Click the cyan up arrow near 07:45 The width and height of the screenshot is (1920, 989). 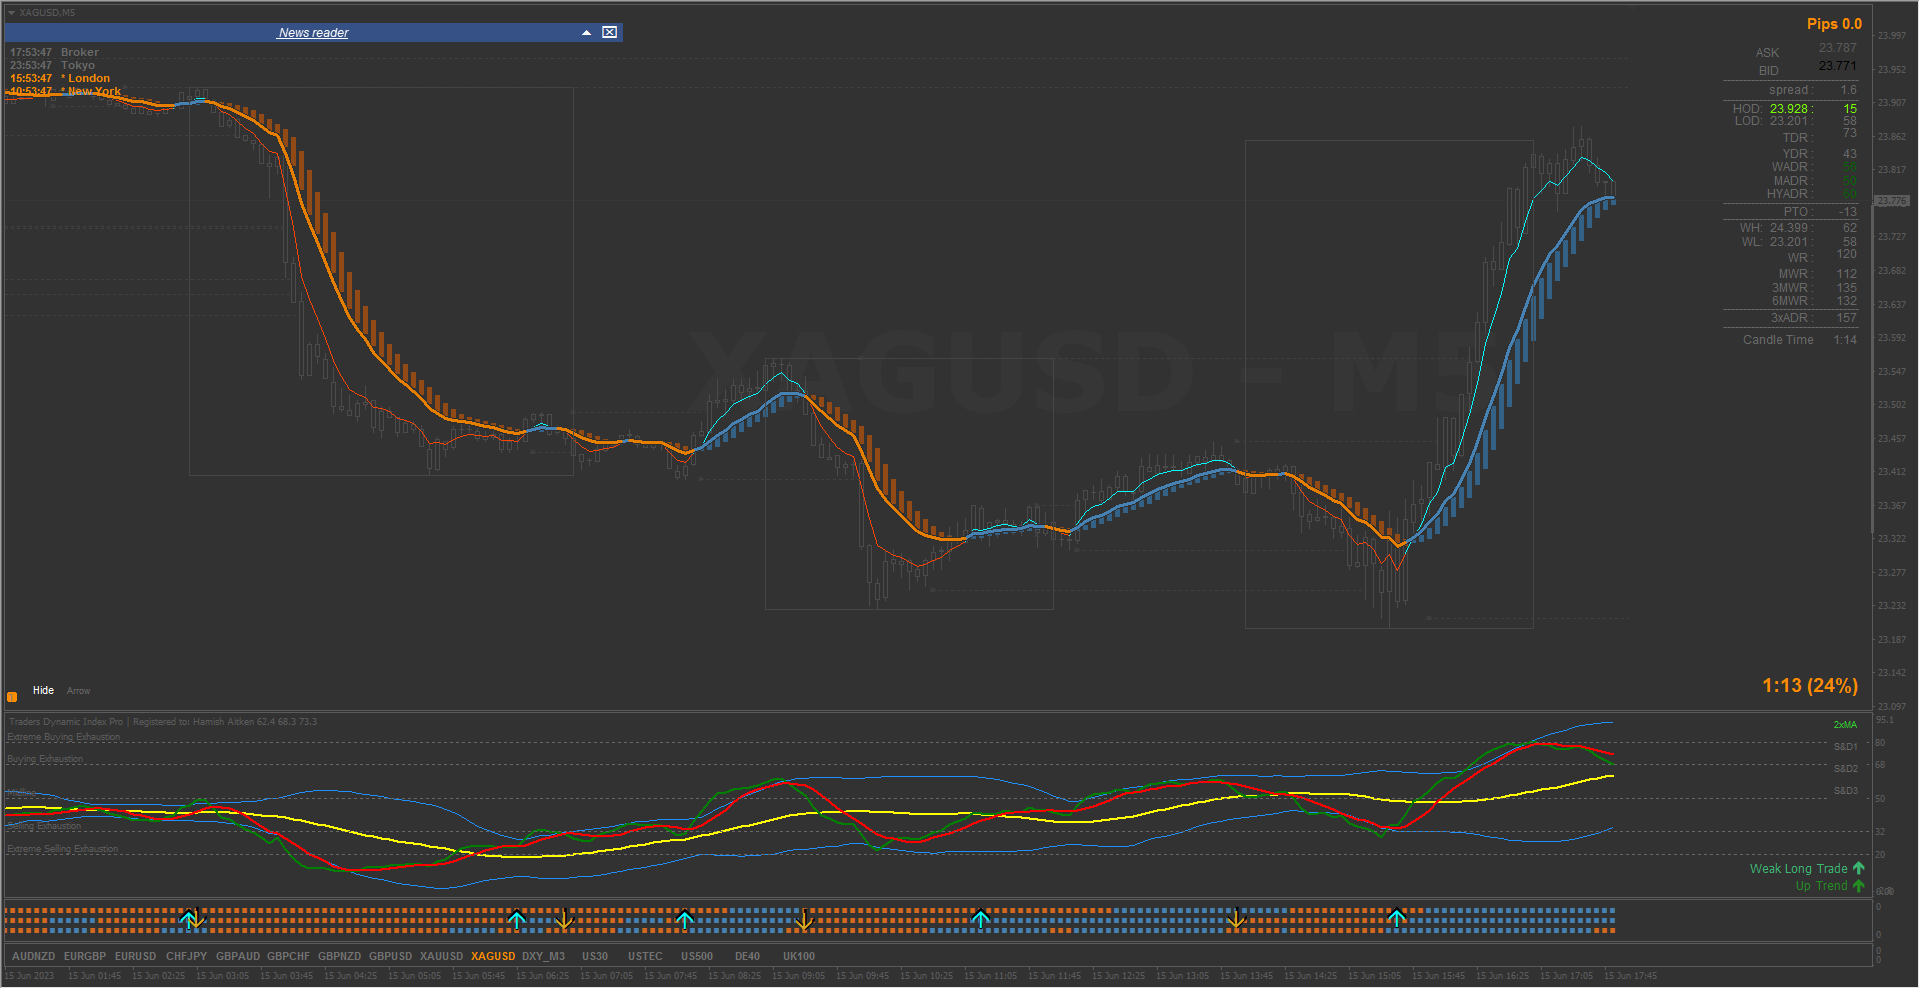point(684,918)
